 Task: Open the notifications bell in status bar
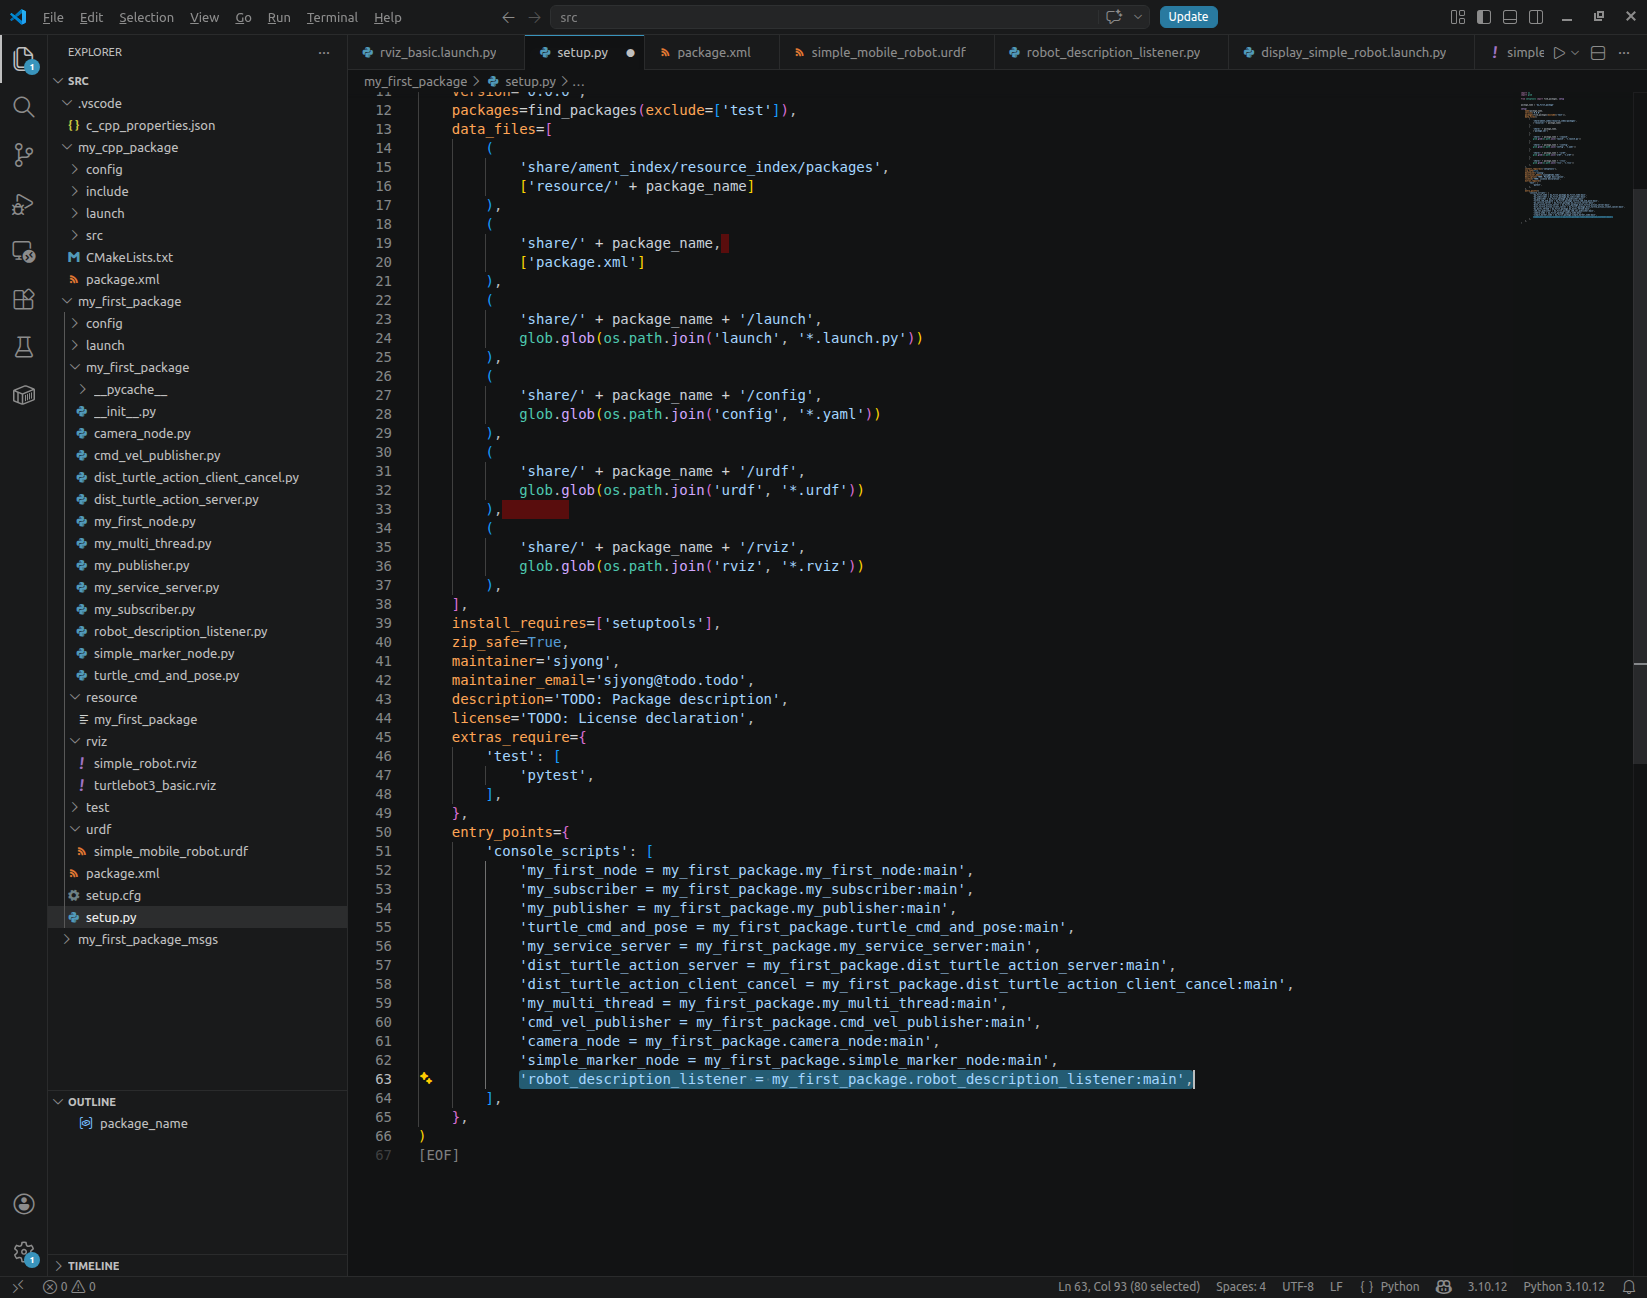click(x=1629, y=1287)
